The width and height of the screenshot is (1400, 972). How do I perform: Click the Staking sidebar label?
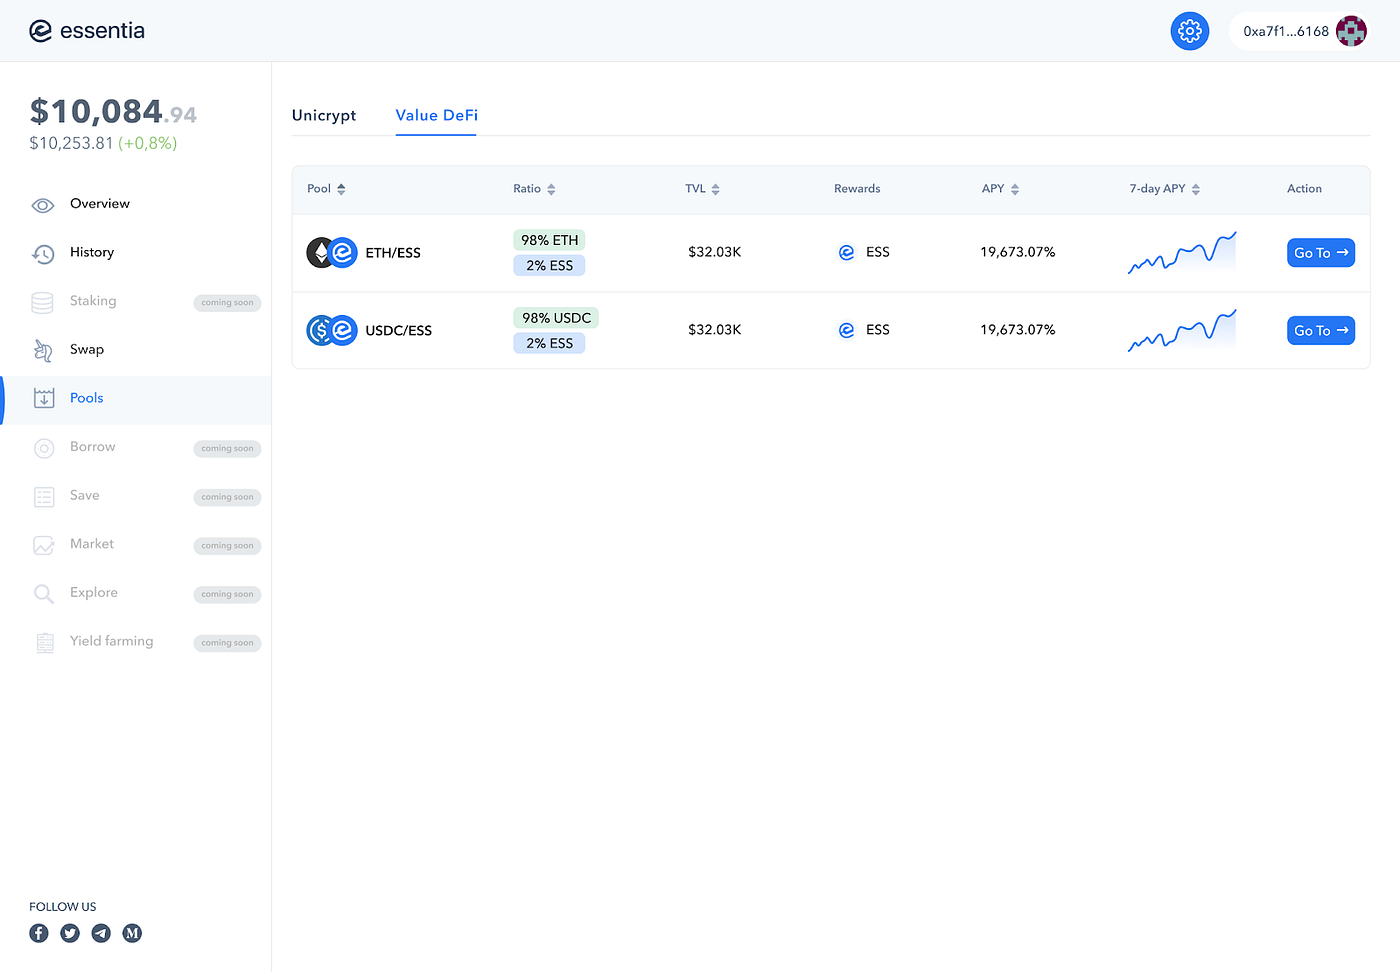(93, 301)
